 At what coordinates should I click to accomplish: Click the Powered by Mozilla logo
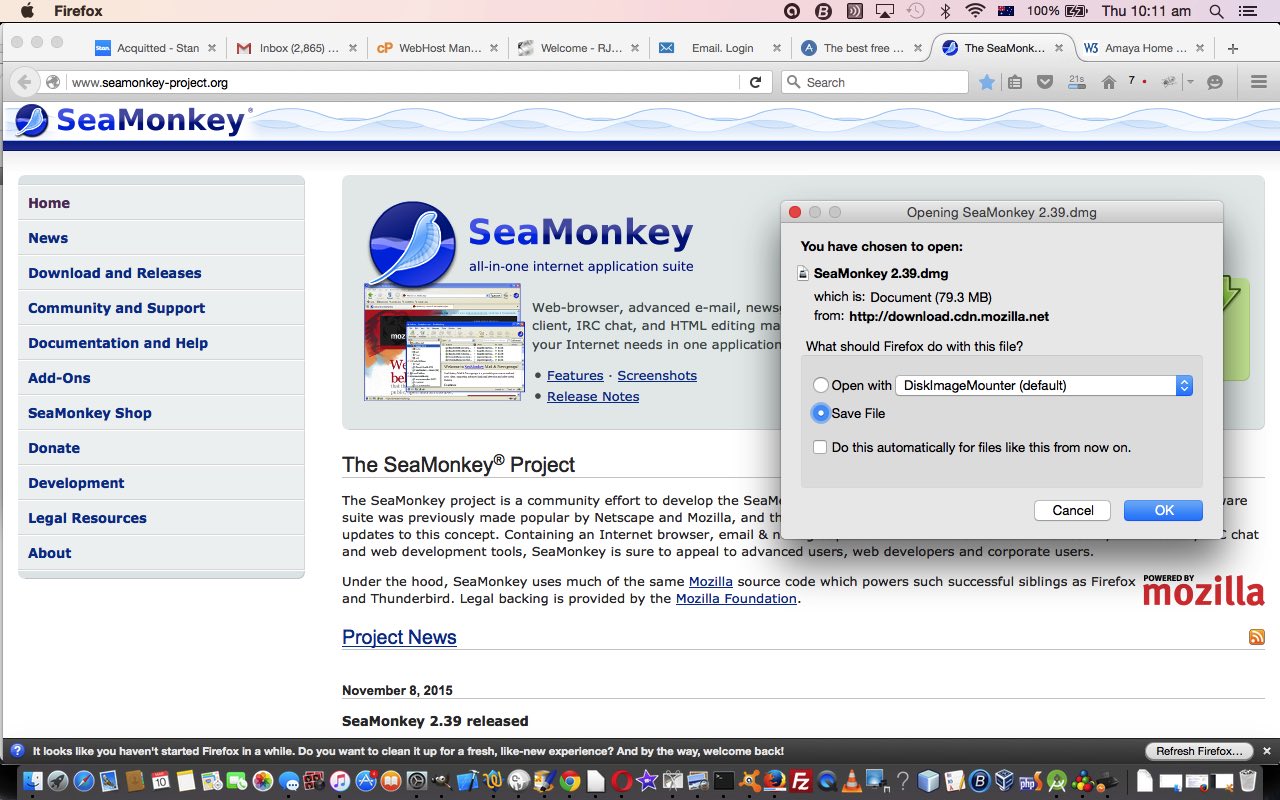pyautogui.click(x=1204, y=589)
